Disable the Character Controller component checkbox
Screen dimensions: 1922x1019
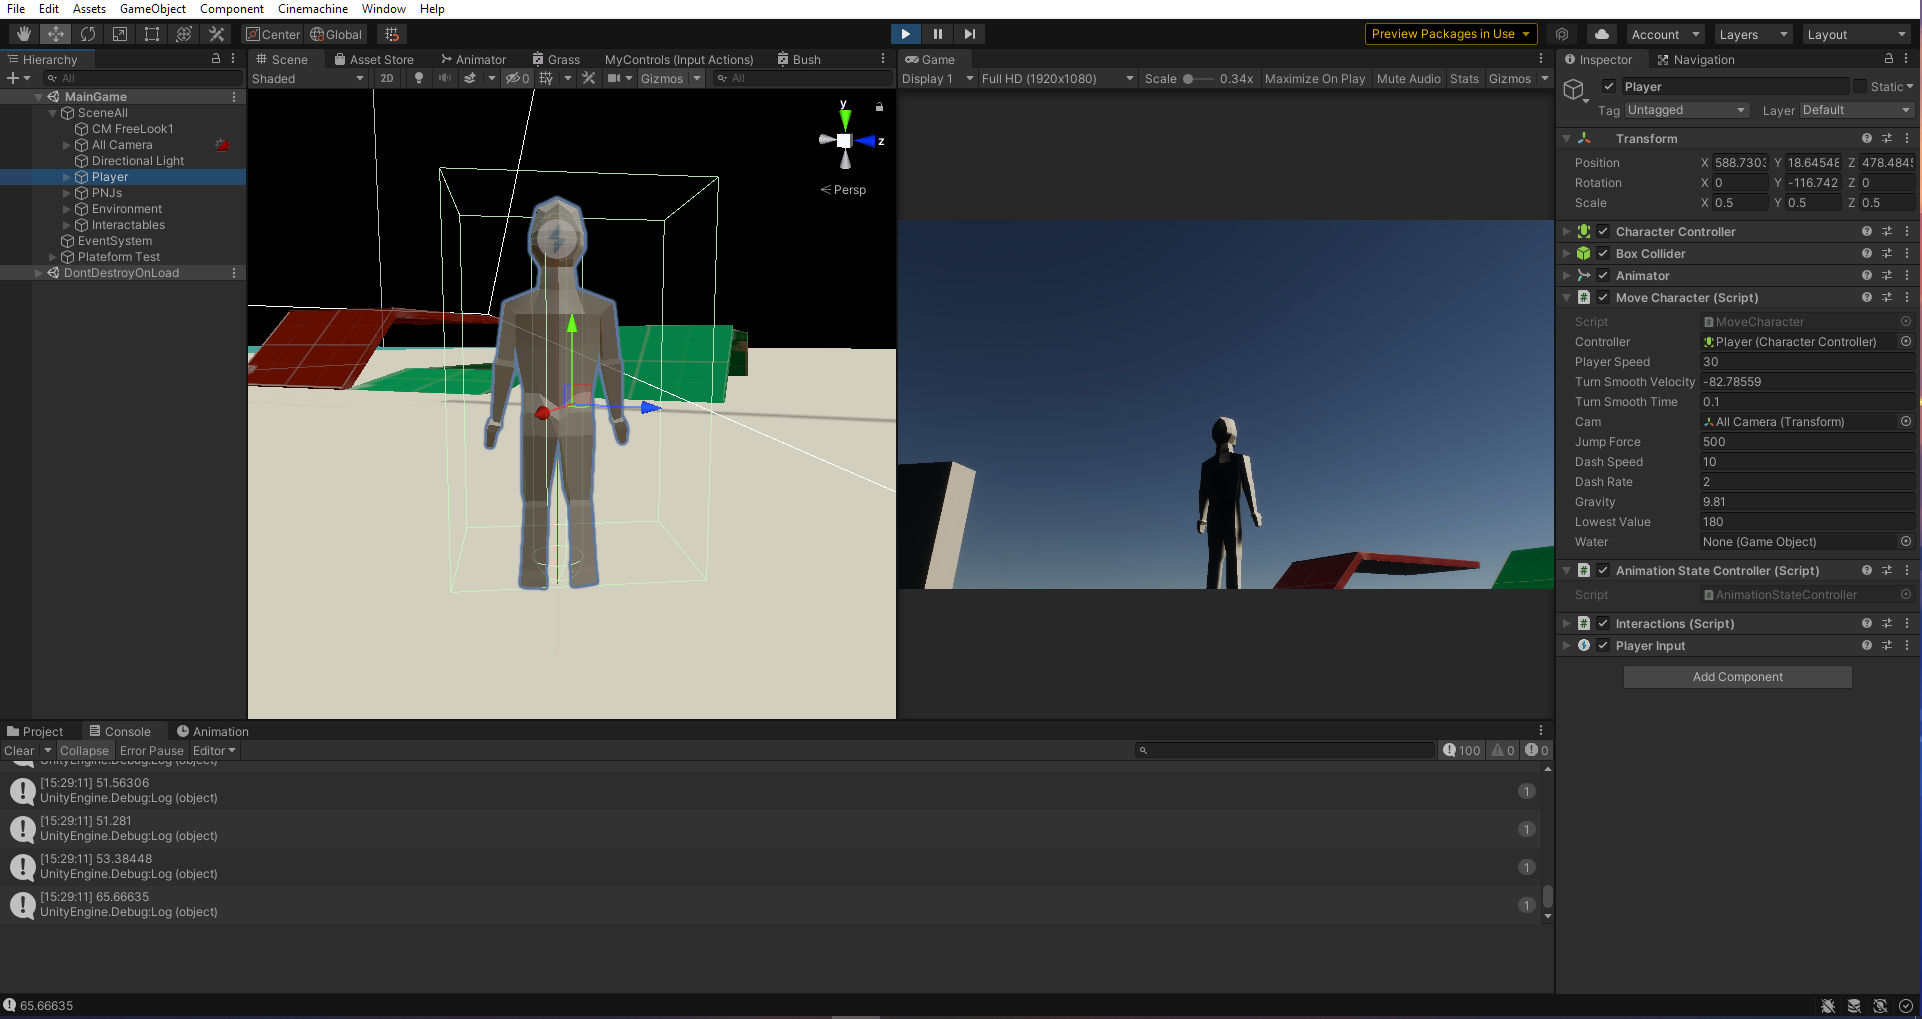(x=1603, y=231)
